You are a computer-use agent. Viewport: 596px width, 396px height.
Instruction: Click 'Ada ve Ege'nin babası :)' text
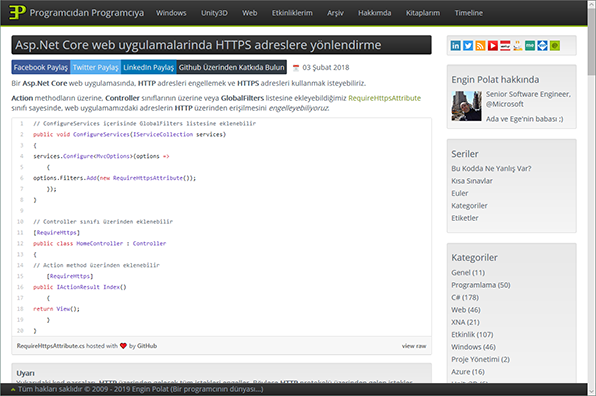pyautogui.click(x=525, y=119)
